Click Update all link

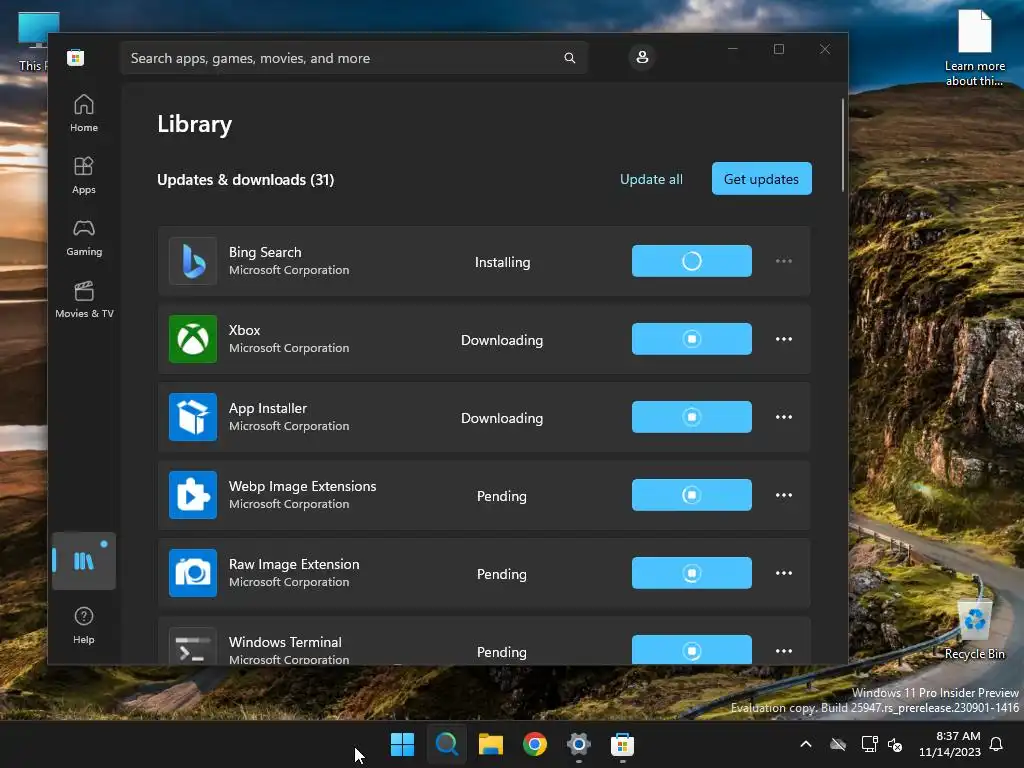pos(651,179)
